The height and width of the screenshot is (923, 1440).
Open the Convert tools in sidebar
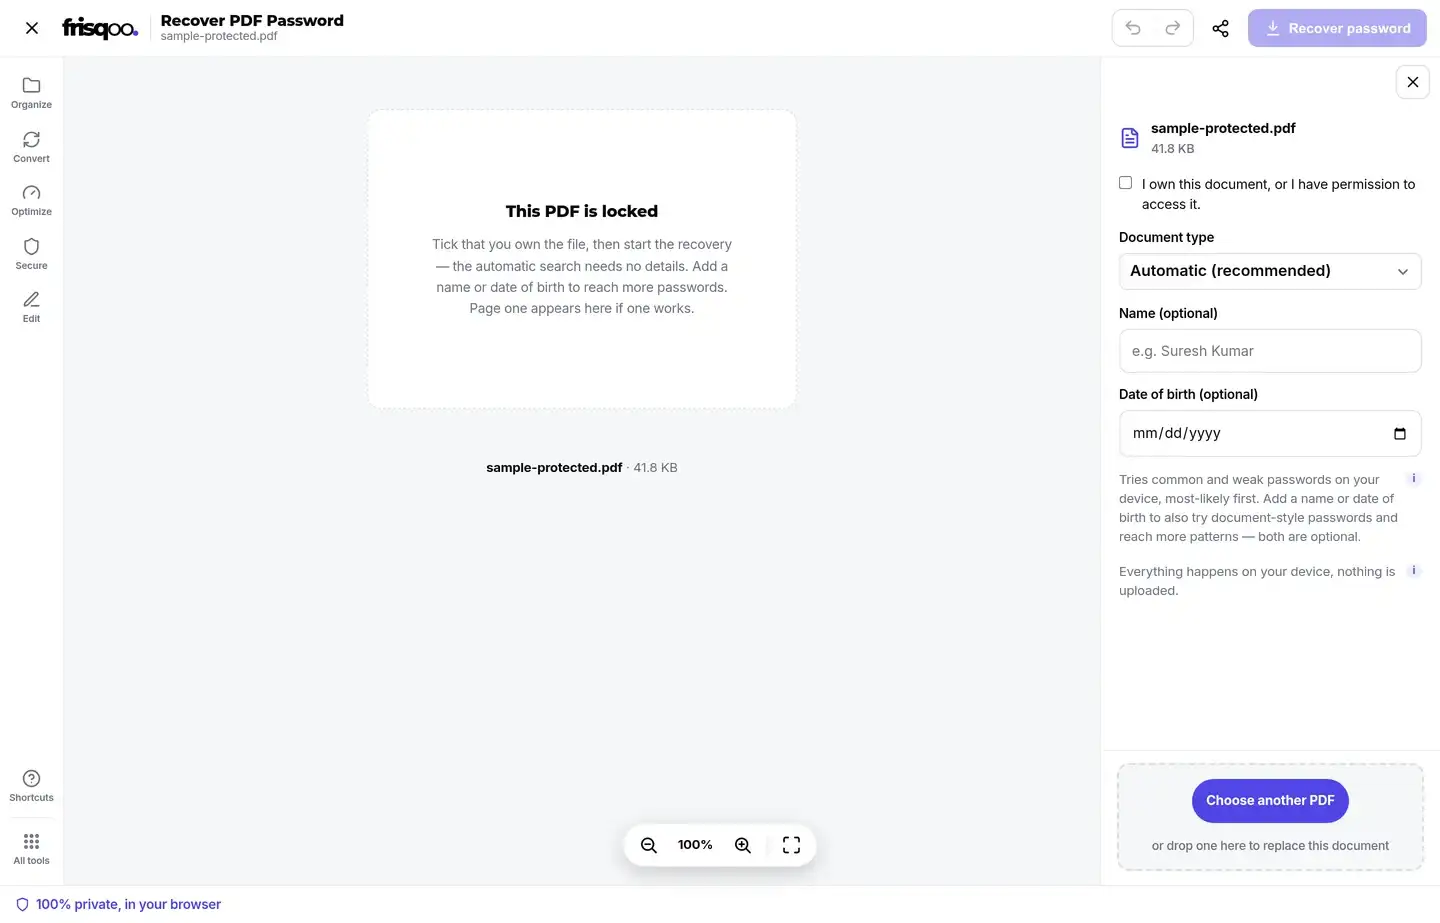[x=31, y=147]
